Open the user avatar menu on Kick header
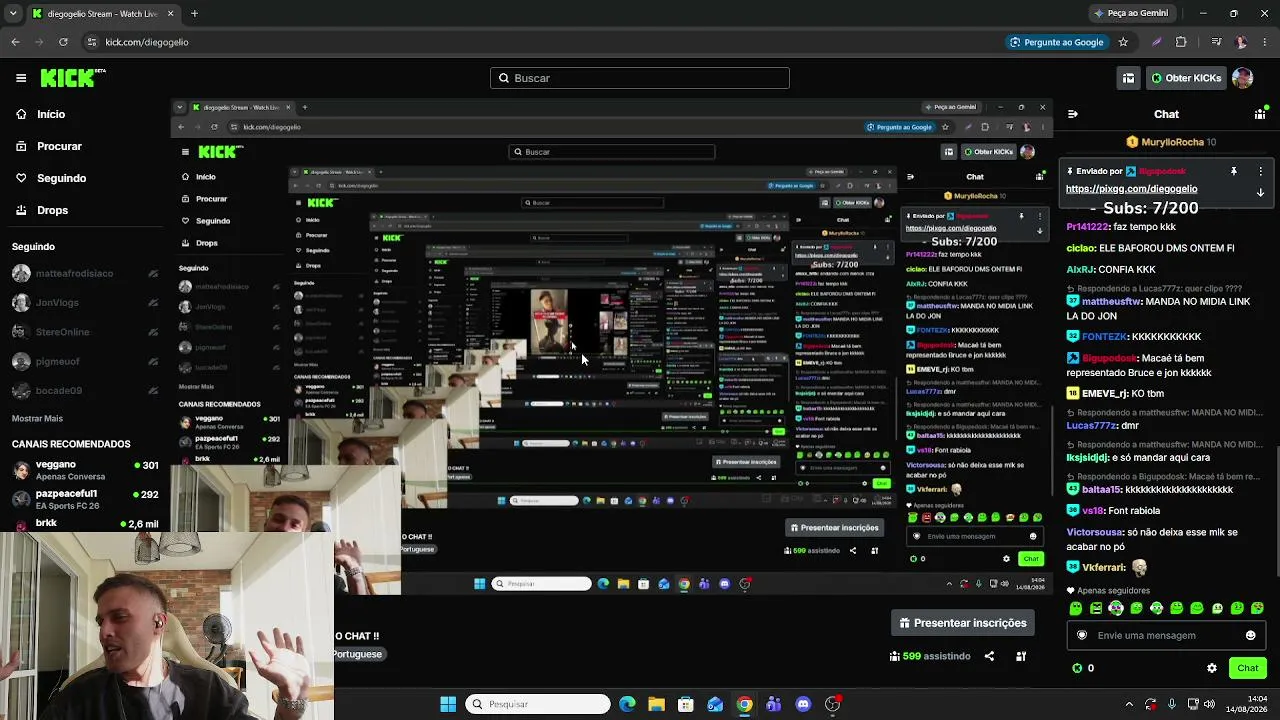This screenshot has height=720, width=1280. [1242, 78]
